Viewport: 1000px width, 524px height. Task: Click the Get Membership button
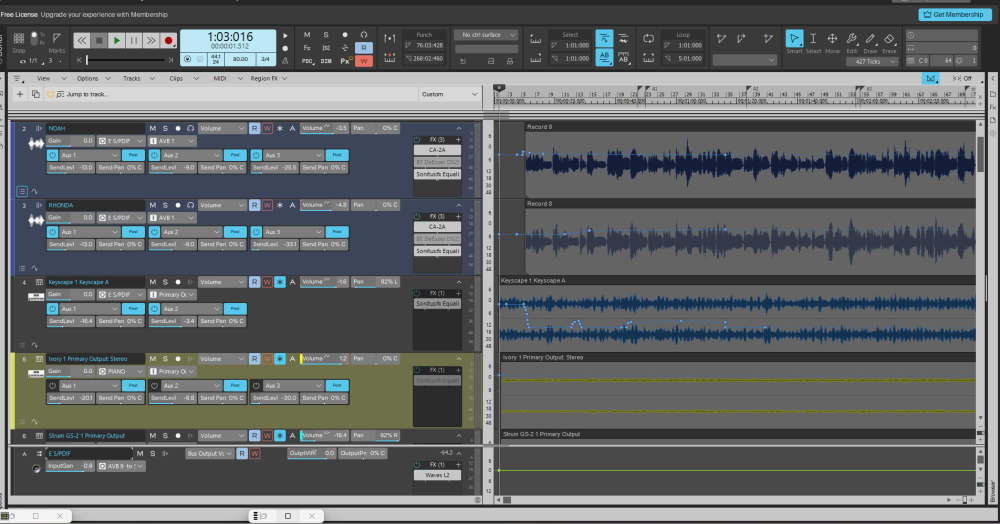(x=955, y=14)
